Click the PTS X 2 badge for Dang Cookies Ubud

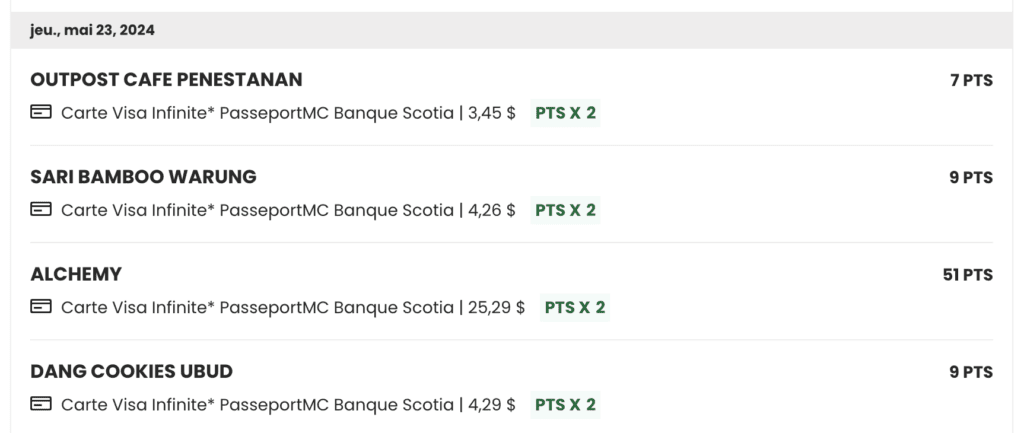pyautogui.click(x=565, y=404)
